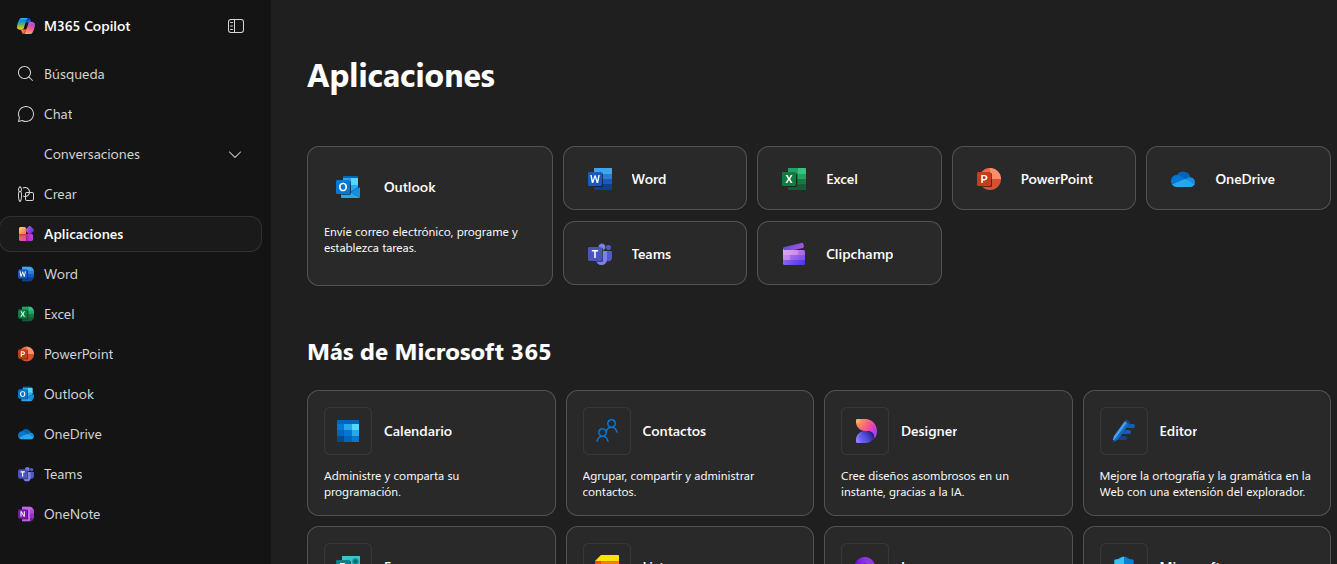The width and height of the screenshot is (1337, 564).
Task: Click the 'Aplicaciones' page heading
Action: (401, 76)
